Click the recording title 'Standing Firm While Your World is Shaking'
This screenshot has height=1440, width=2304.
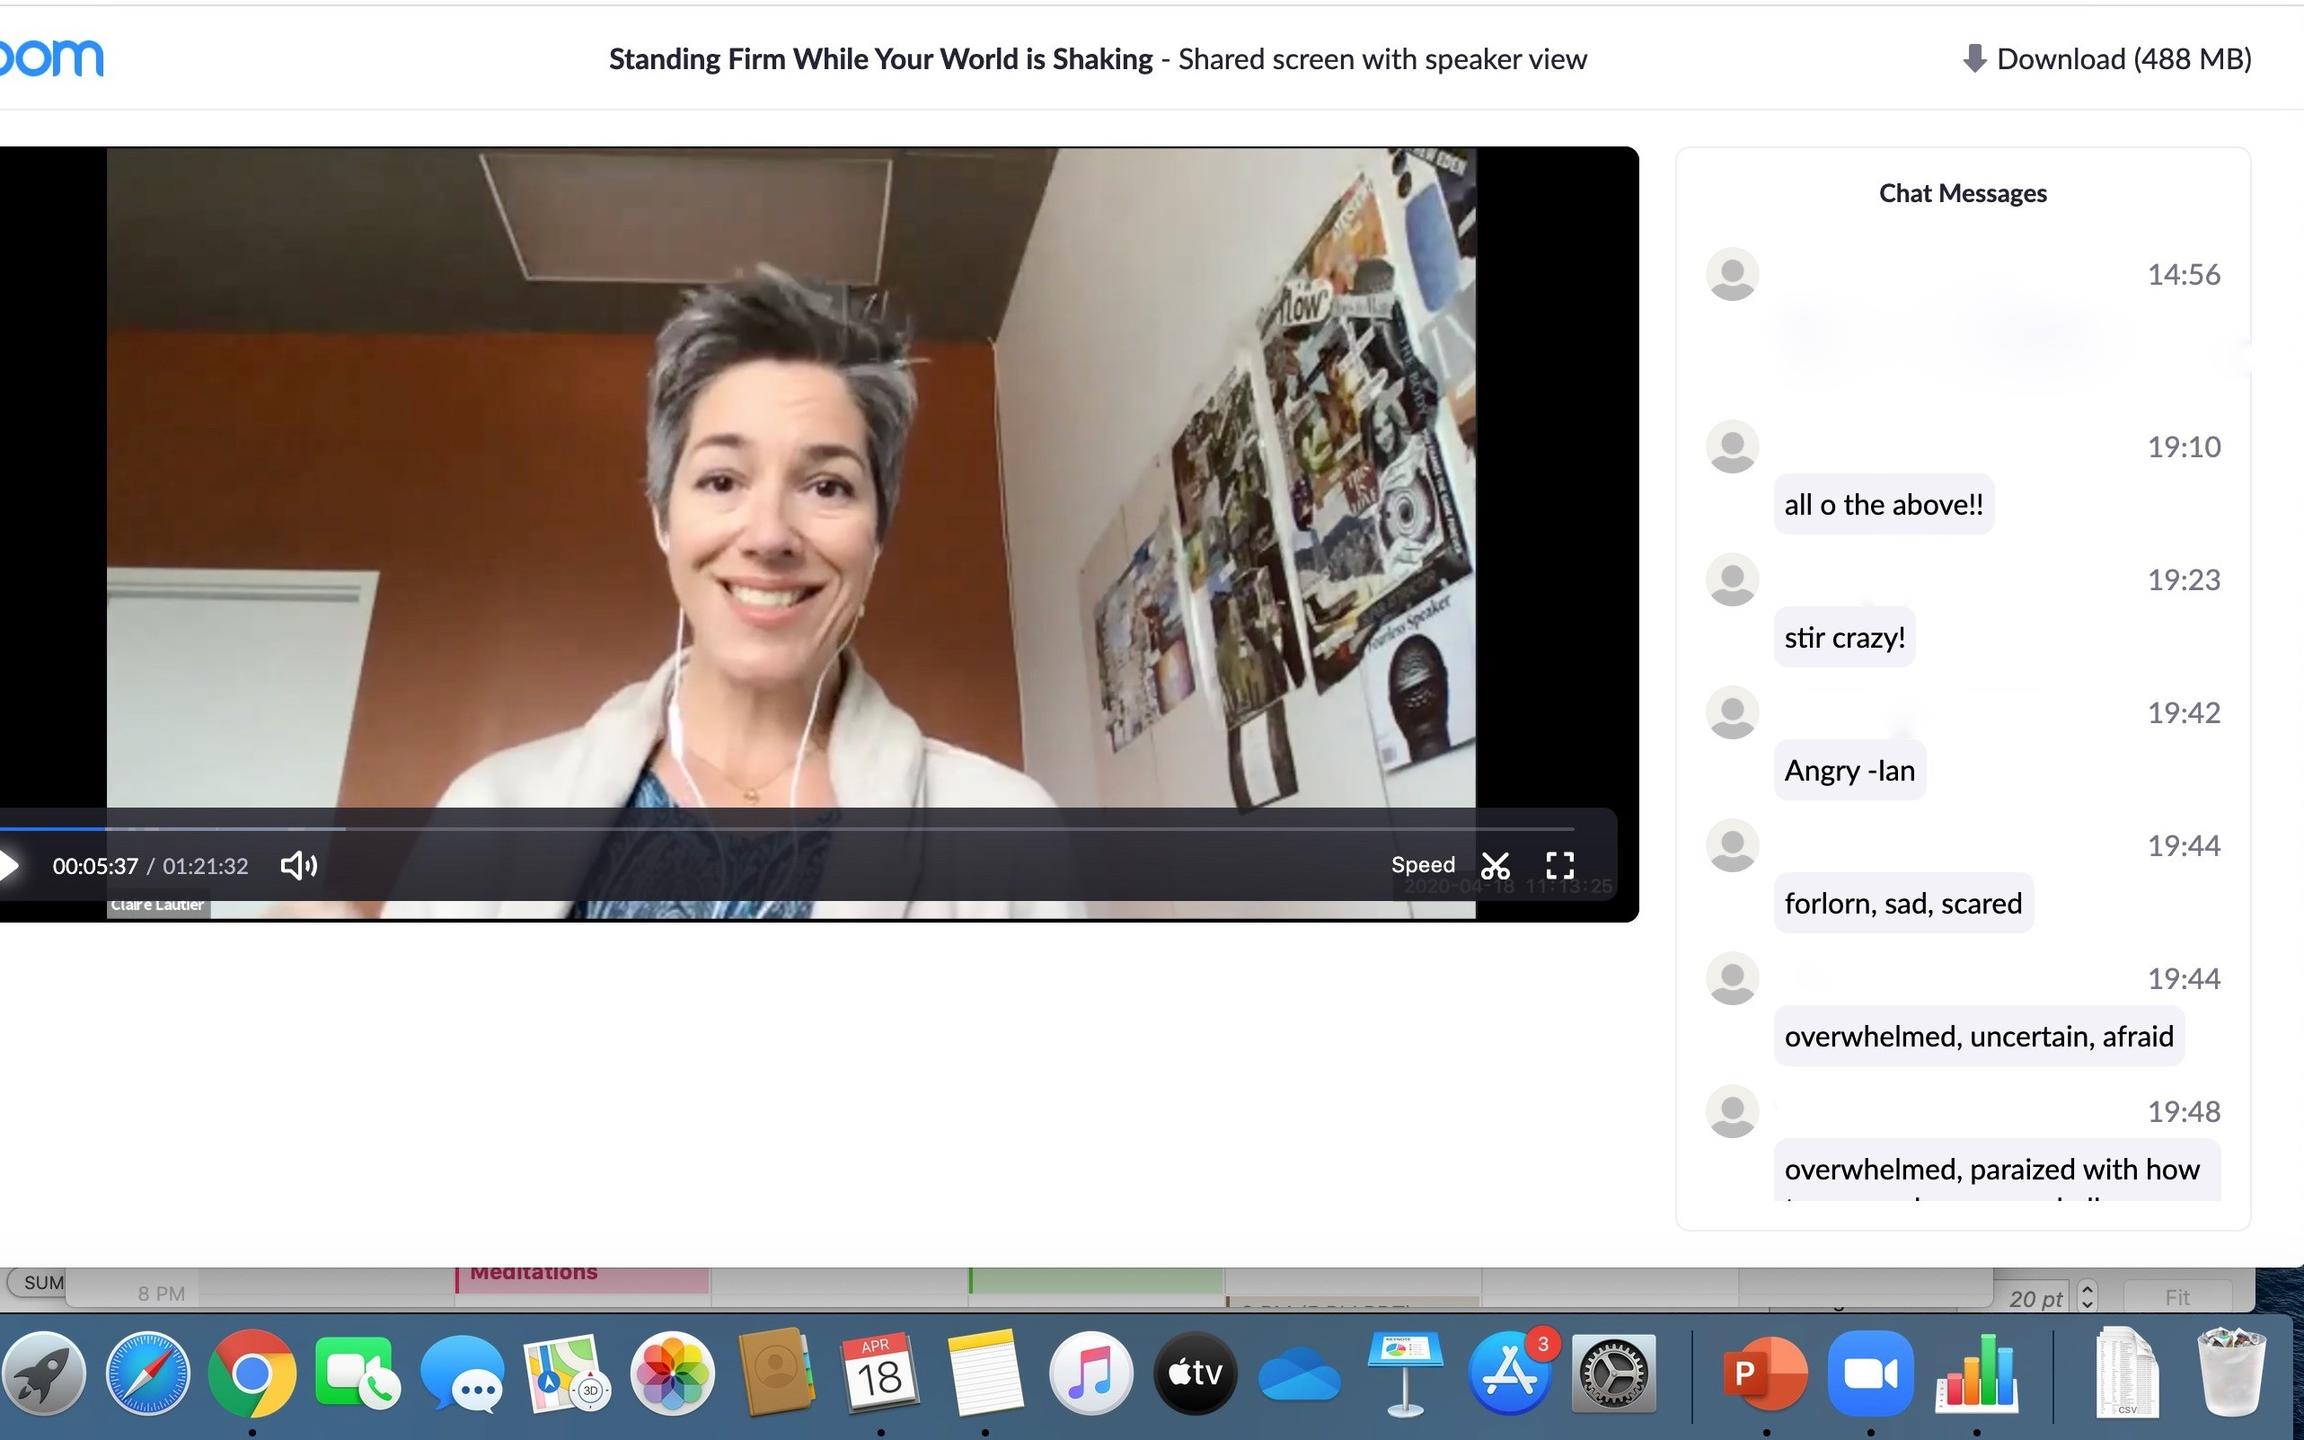881,59
